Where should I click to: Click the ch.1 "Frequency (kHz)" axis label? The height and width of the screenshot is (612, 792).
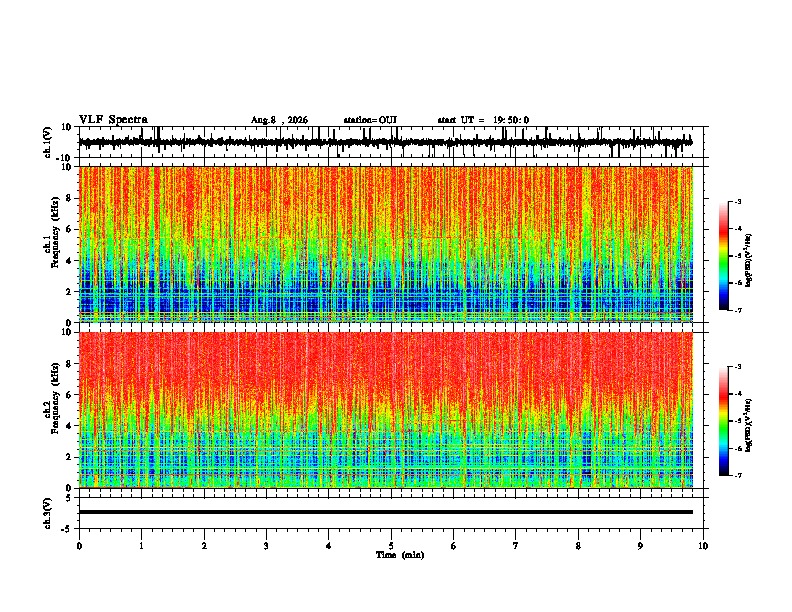55,232
